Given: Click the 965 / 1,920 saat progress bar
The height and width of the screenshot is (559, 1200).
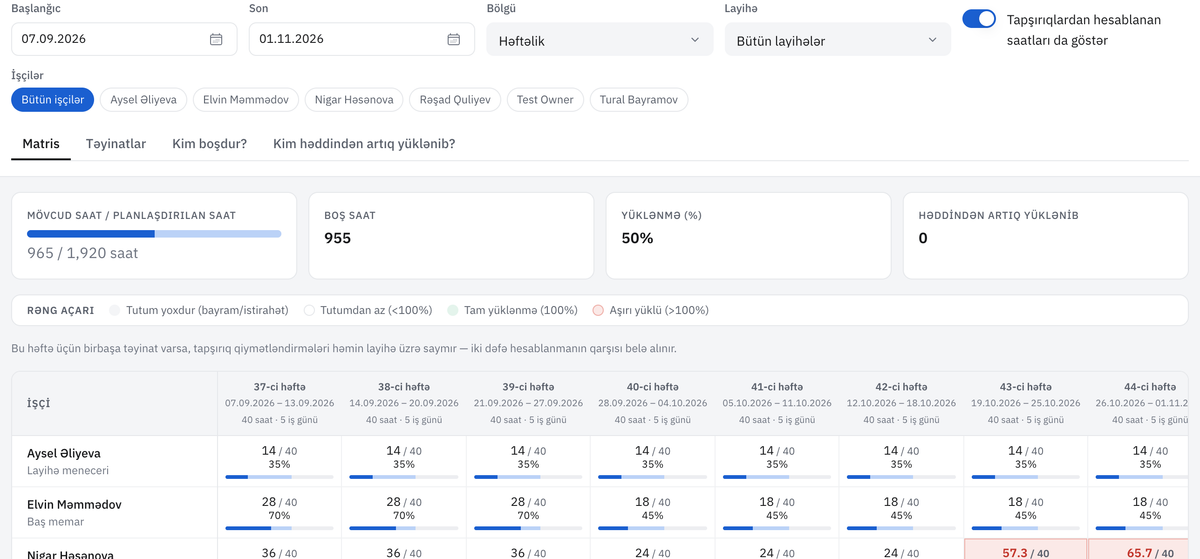Looking at the screenshot, I should [x=154, y=234].
